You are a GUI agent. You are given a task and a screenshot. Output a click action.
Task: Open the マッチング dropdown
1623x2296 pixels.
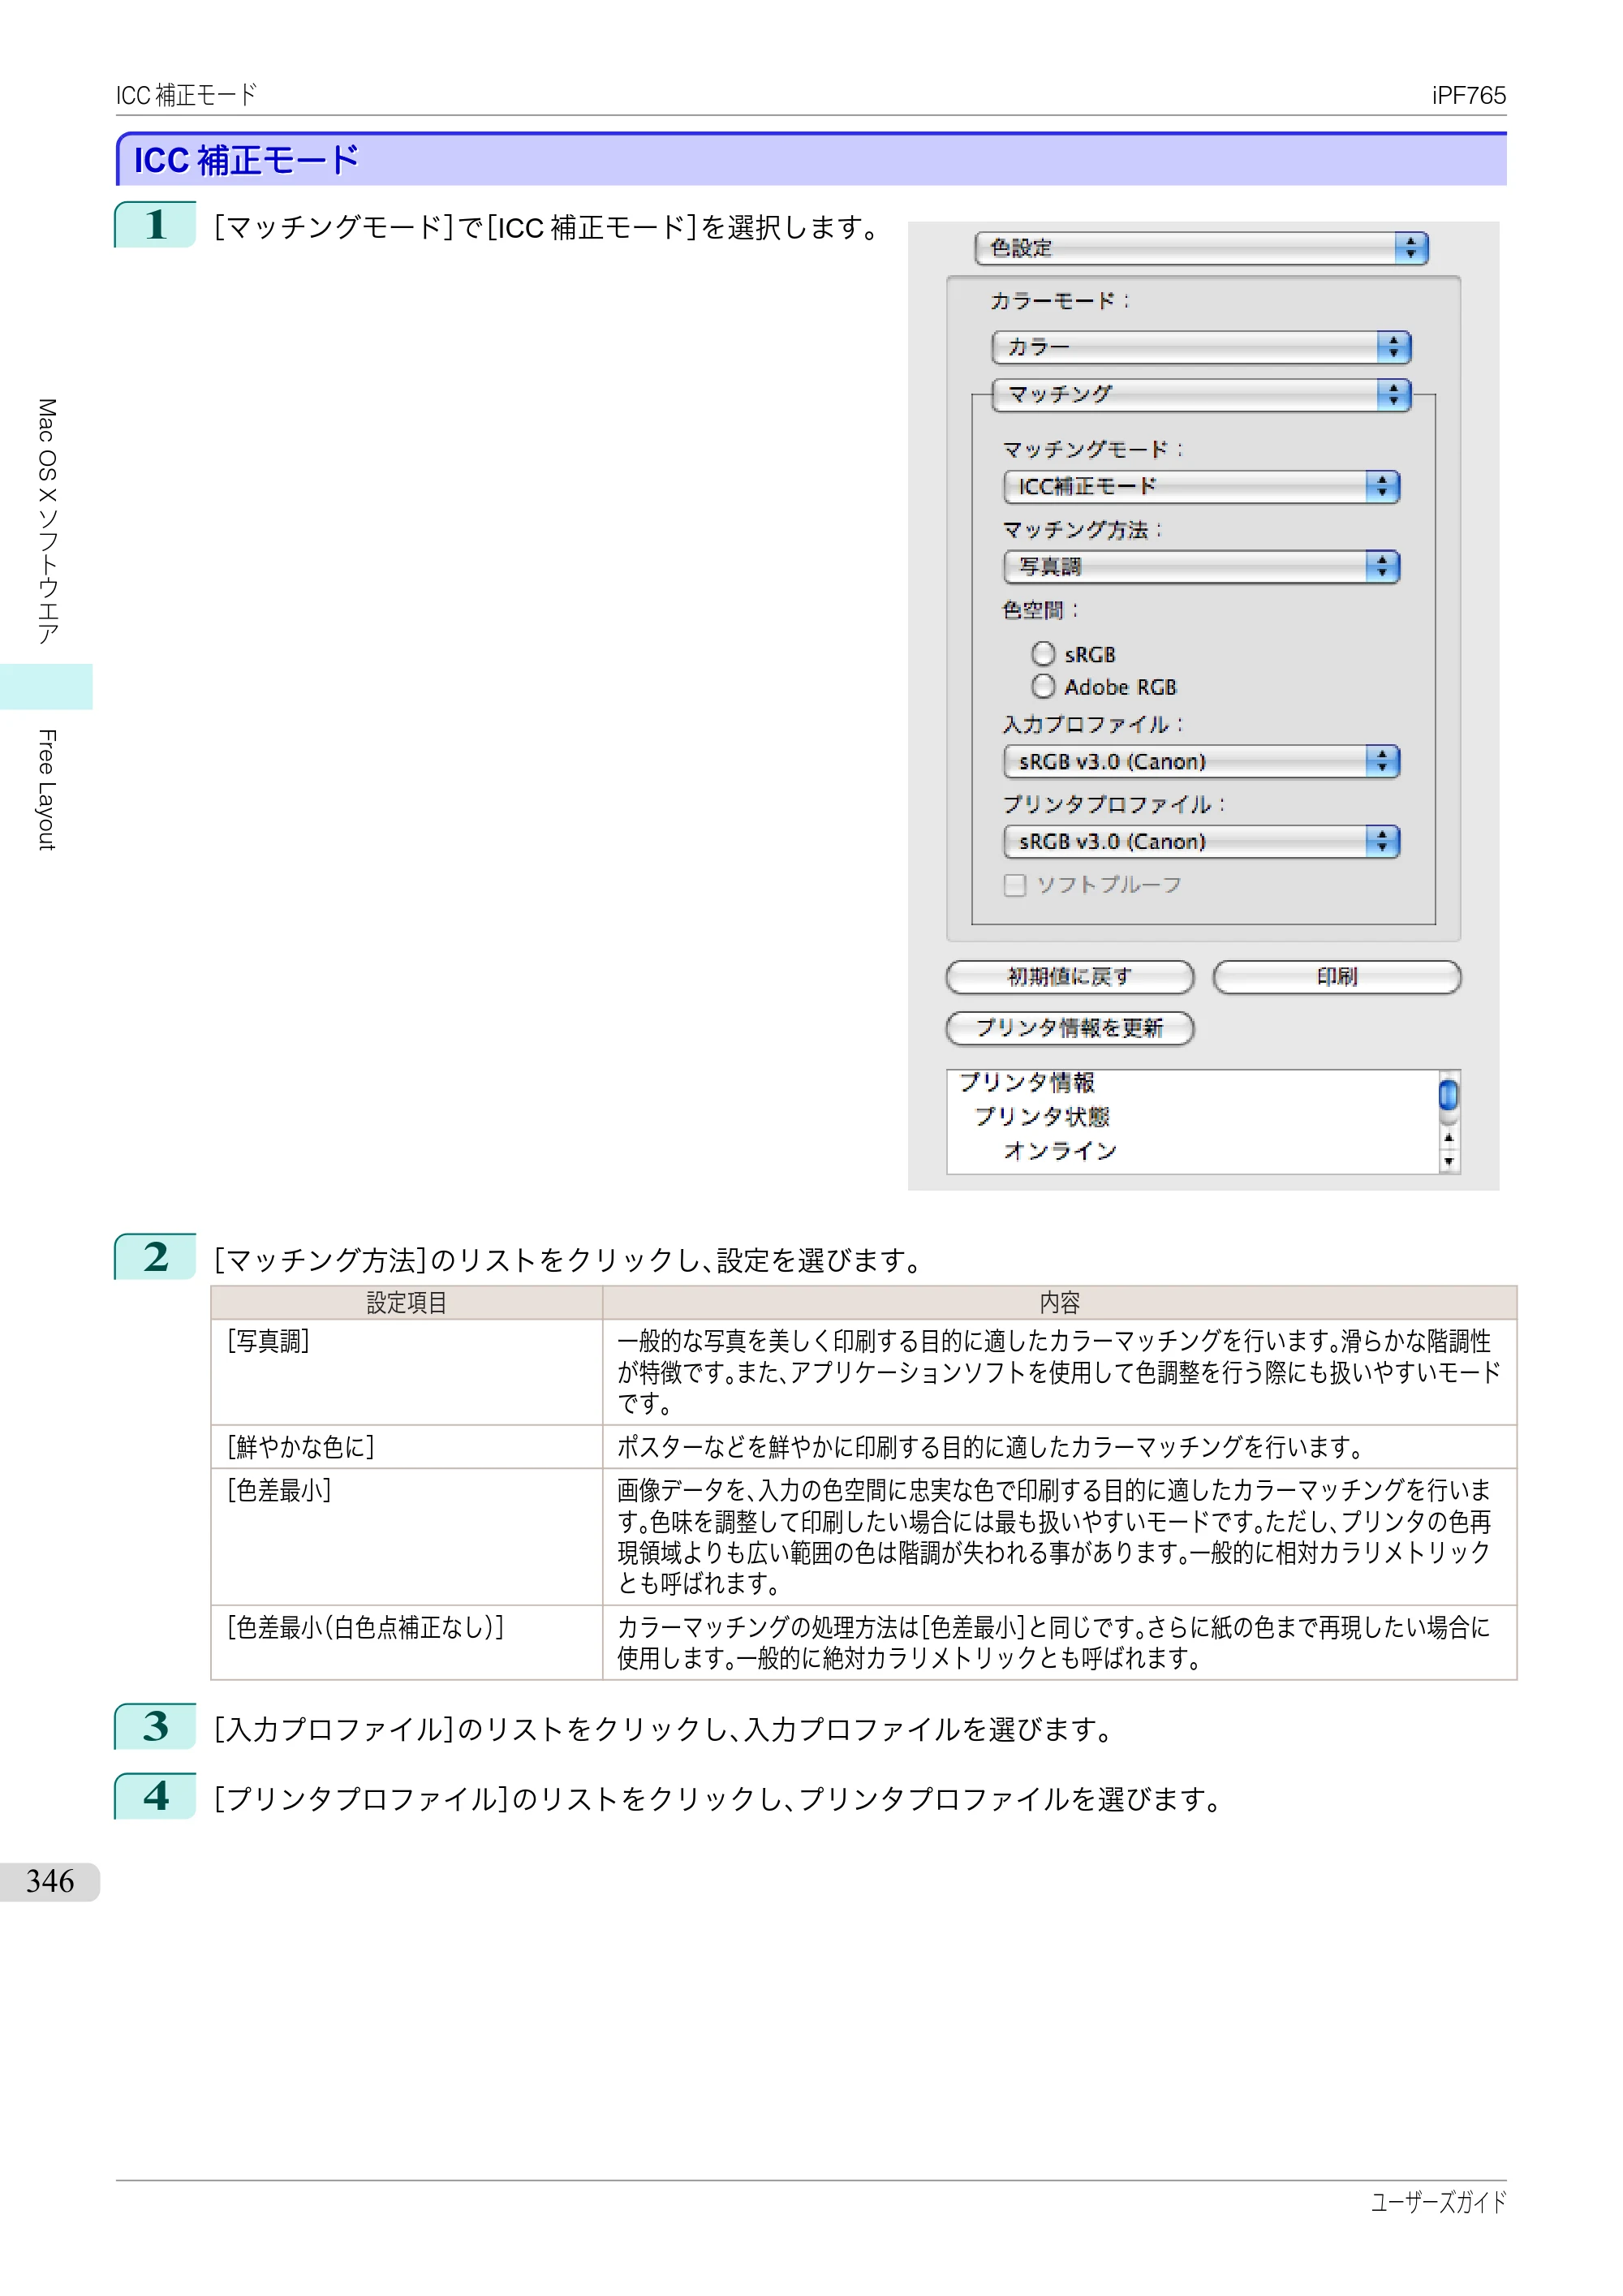1201,394
